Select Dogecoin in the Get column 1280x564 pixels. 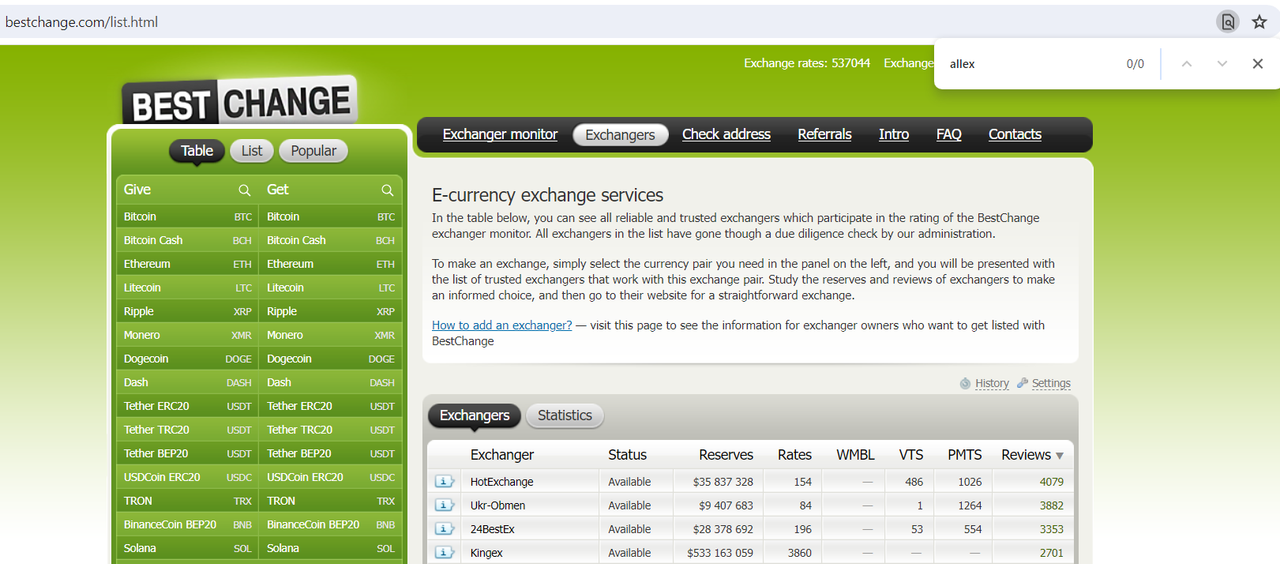click(x=331, y=359)
